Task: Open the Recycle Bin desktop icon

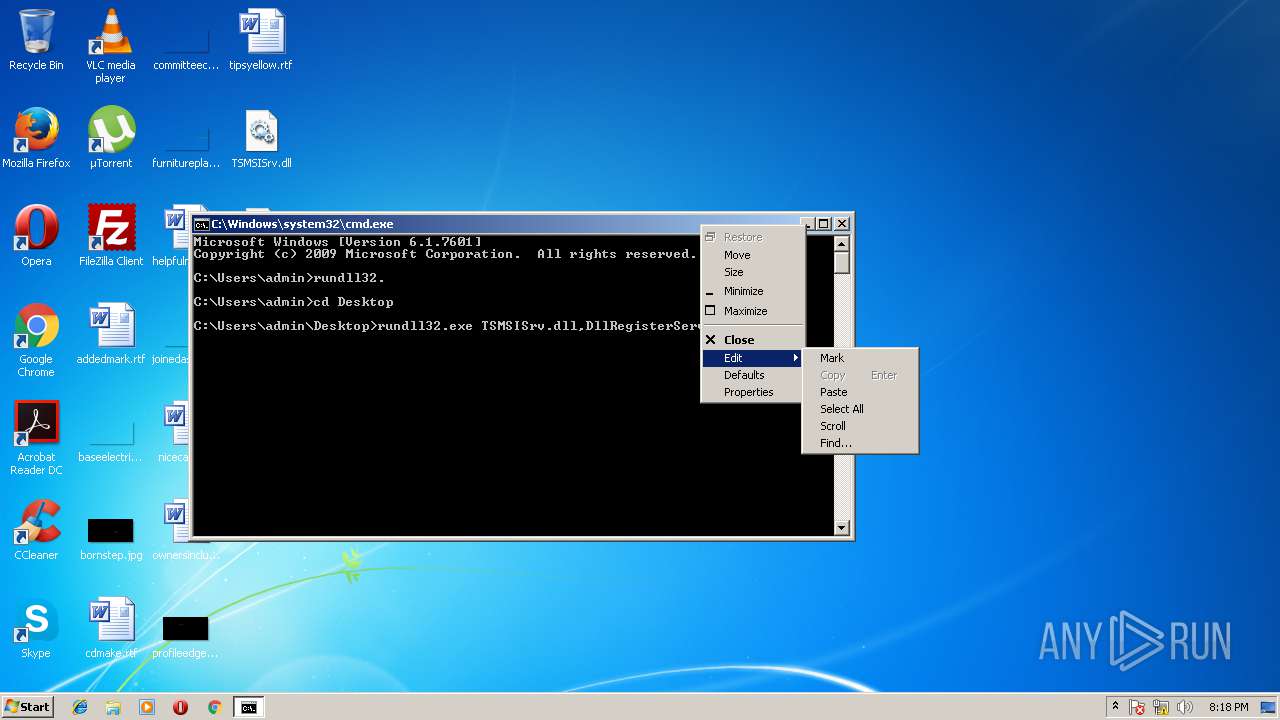Action: coord(36,40)
